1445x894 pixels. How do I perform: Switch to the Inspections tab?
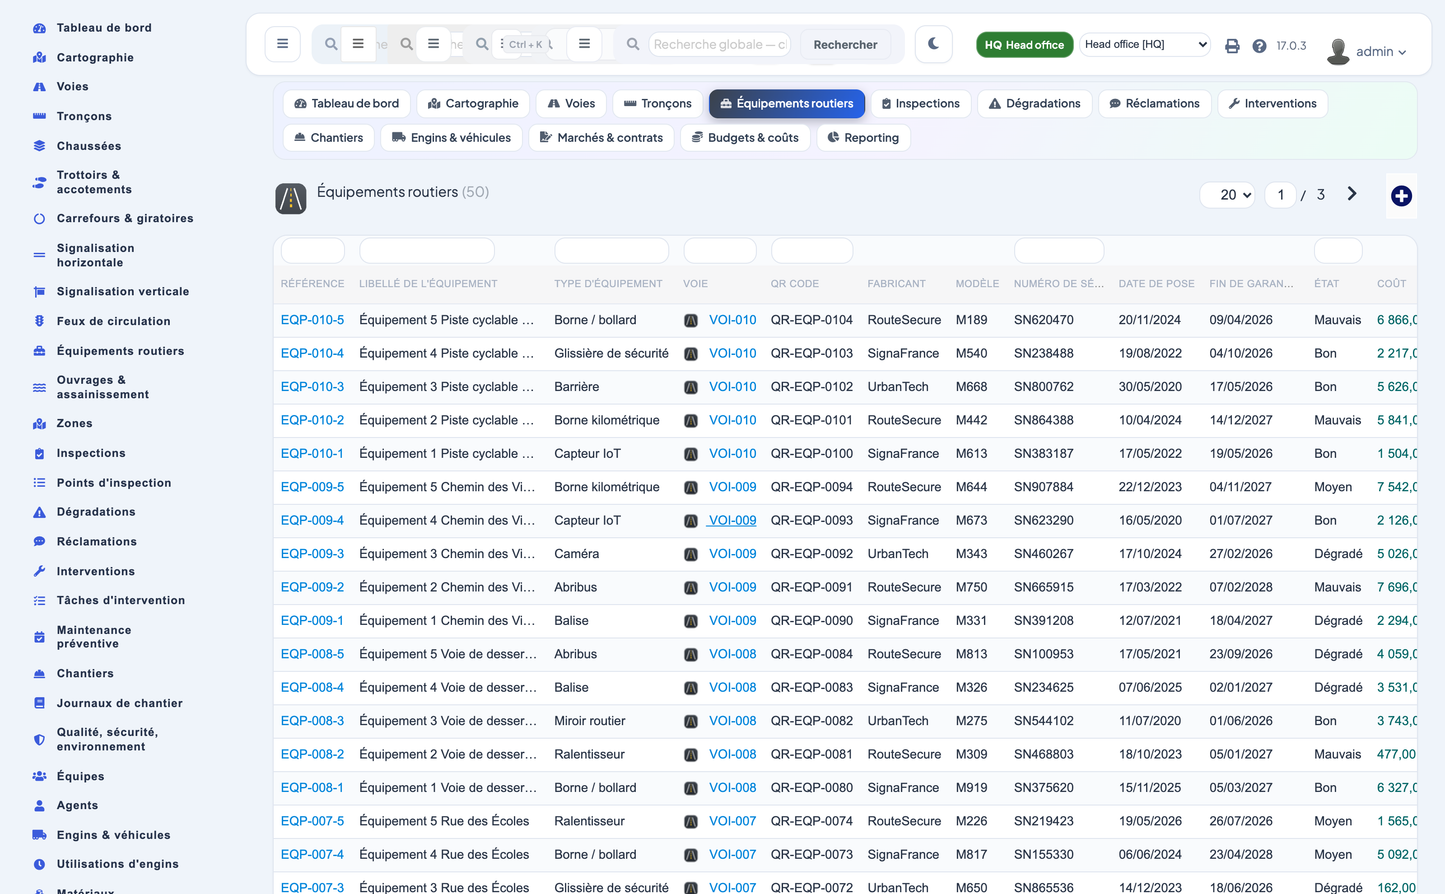[x=920, y=104]
